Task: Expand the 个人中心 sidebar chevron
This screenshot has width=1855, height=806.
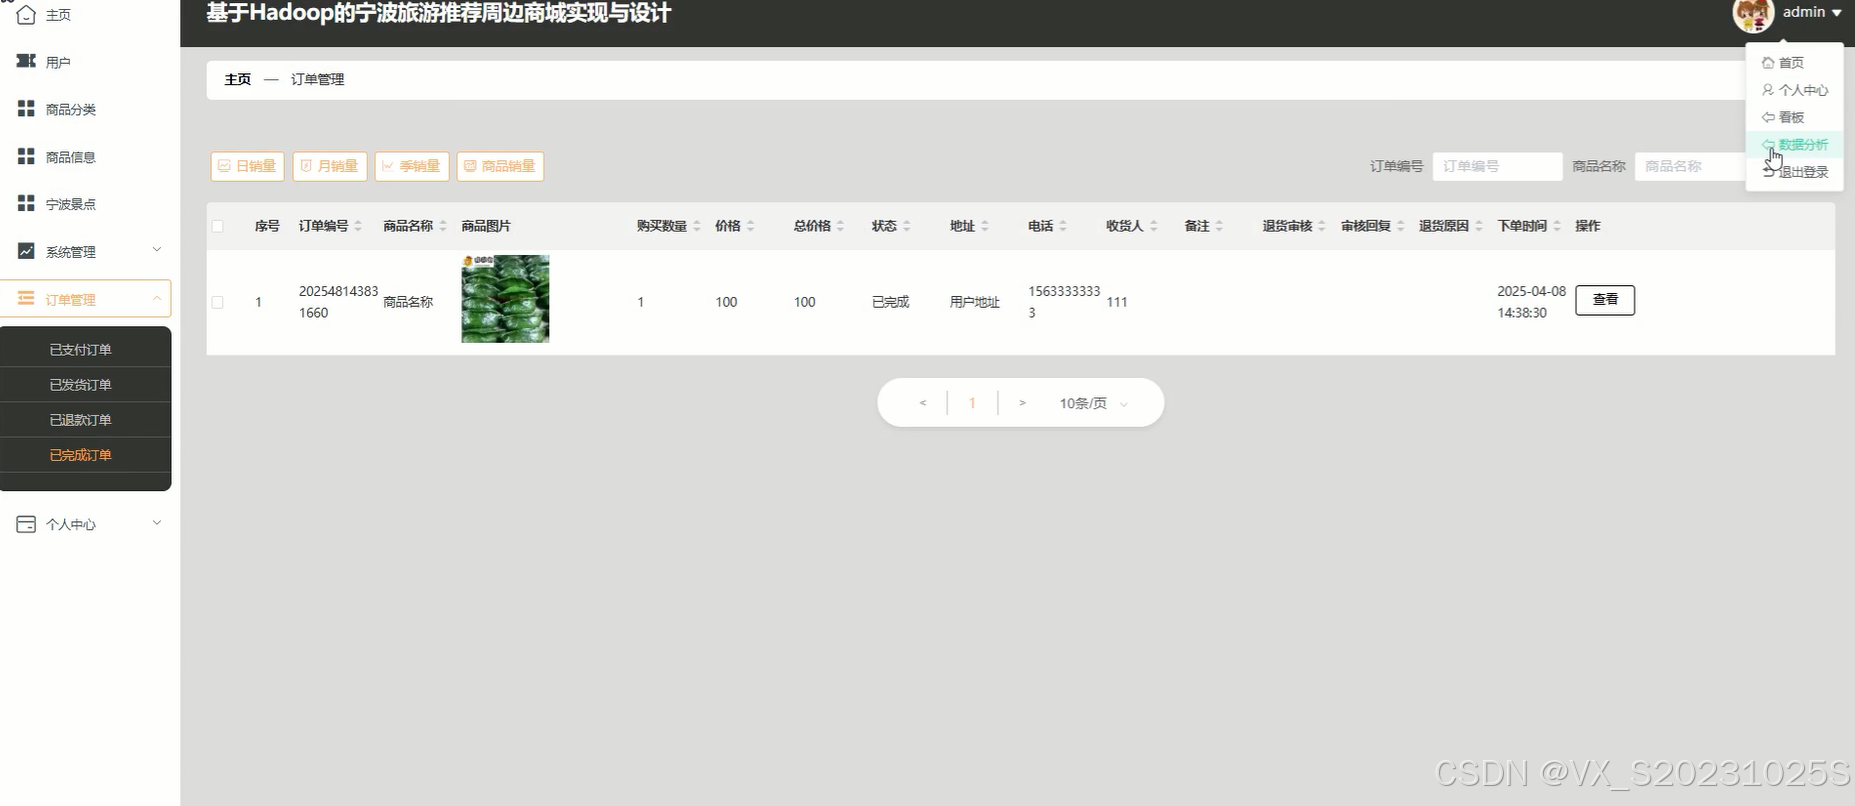Action: coord(156,523)
